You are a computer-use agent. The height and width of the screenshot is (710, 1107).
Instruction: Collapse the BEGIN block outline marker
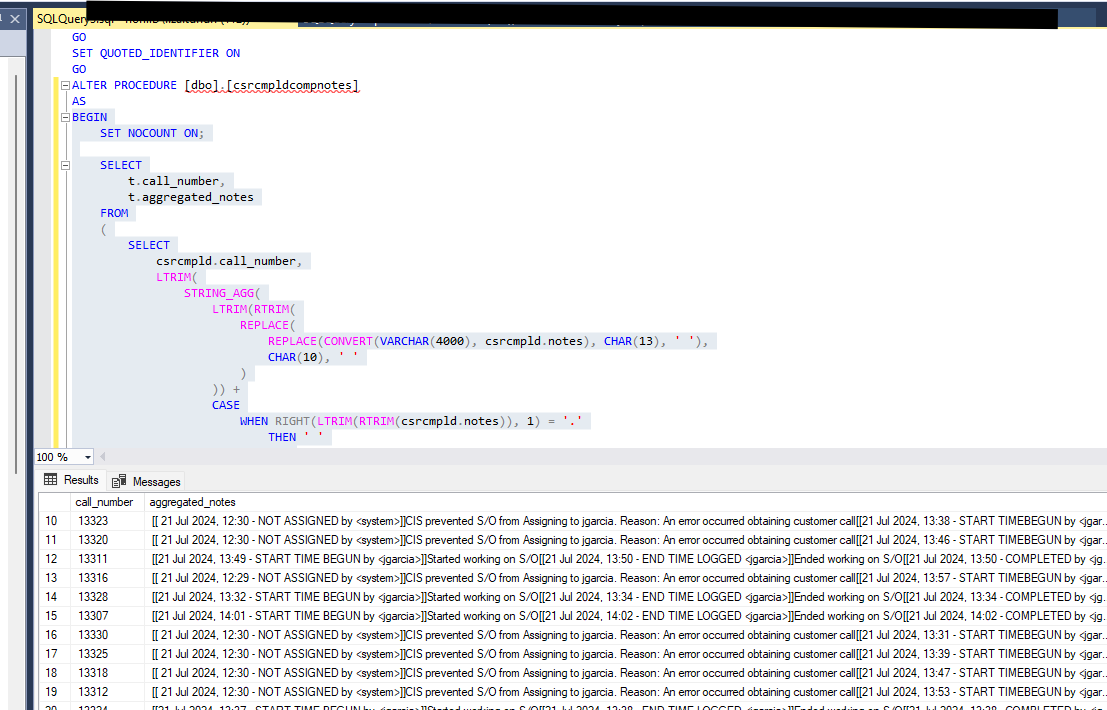[65, 117]
